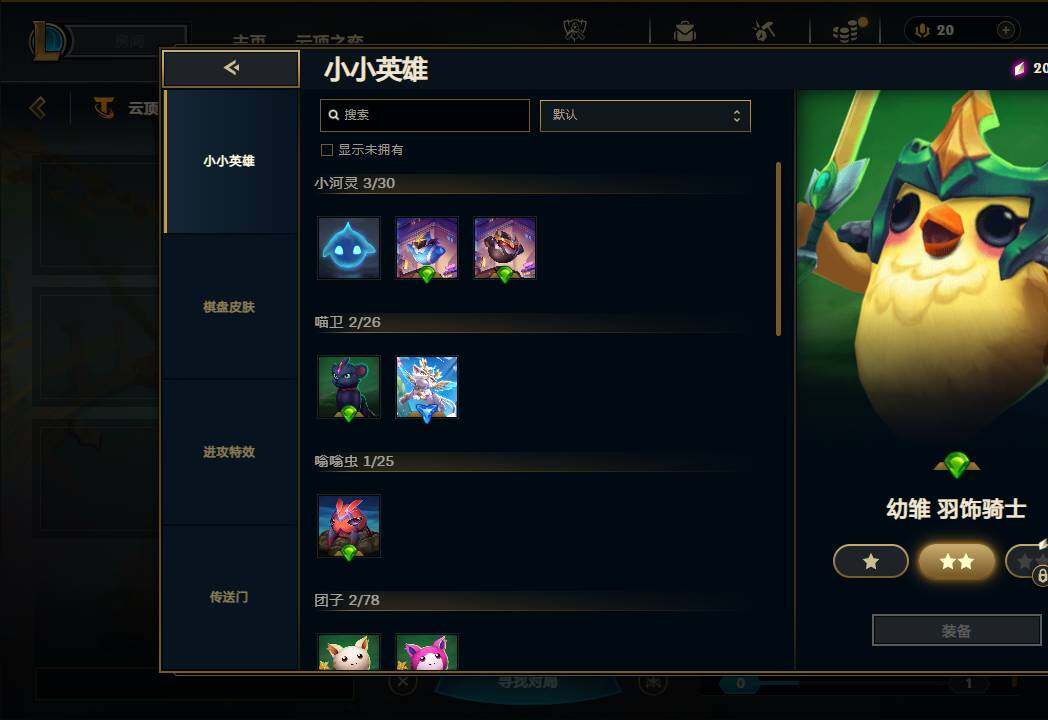The height and width of the screenshot is (720, 1048).
Task: Click the 装备 equip button
Action: click(x=956, y=630)
